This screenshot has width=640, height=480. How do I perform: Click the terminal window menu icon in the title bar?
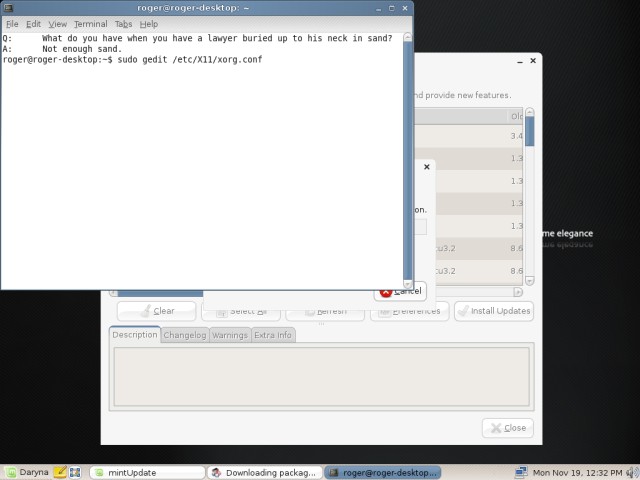click(8, 8)
